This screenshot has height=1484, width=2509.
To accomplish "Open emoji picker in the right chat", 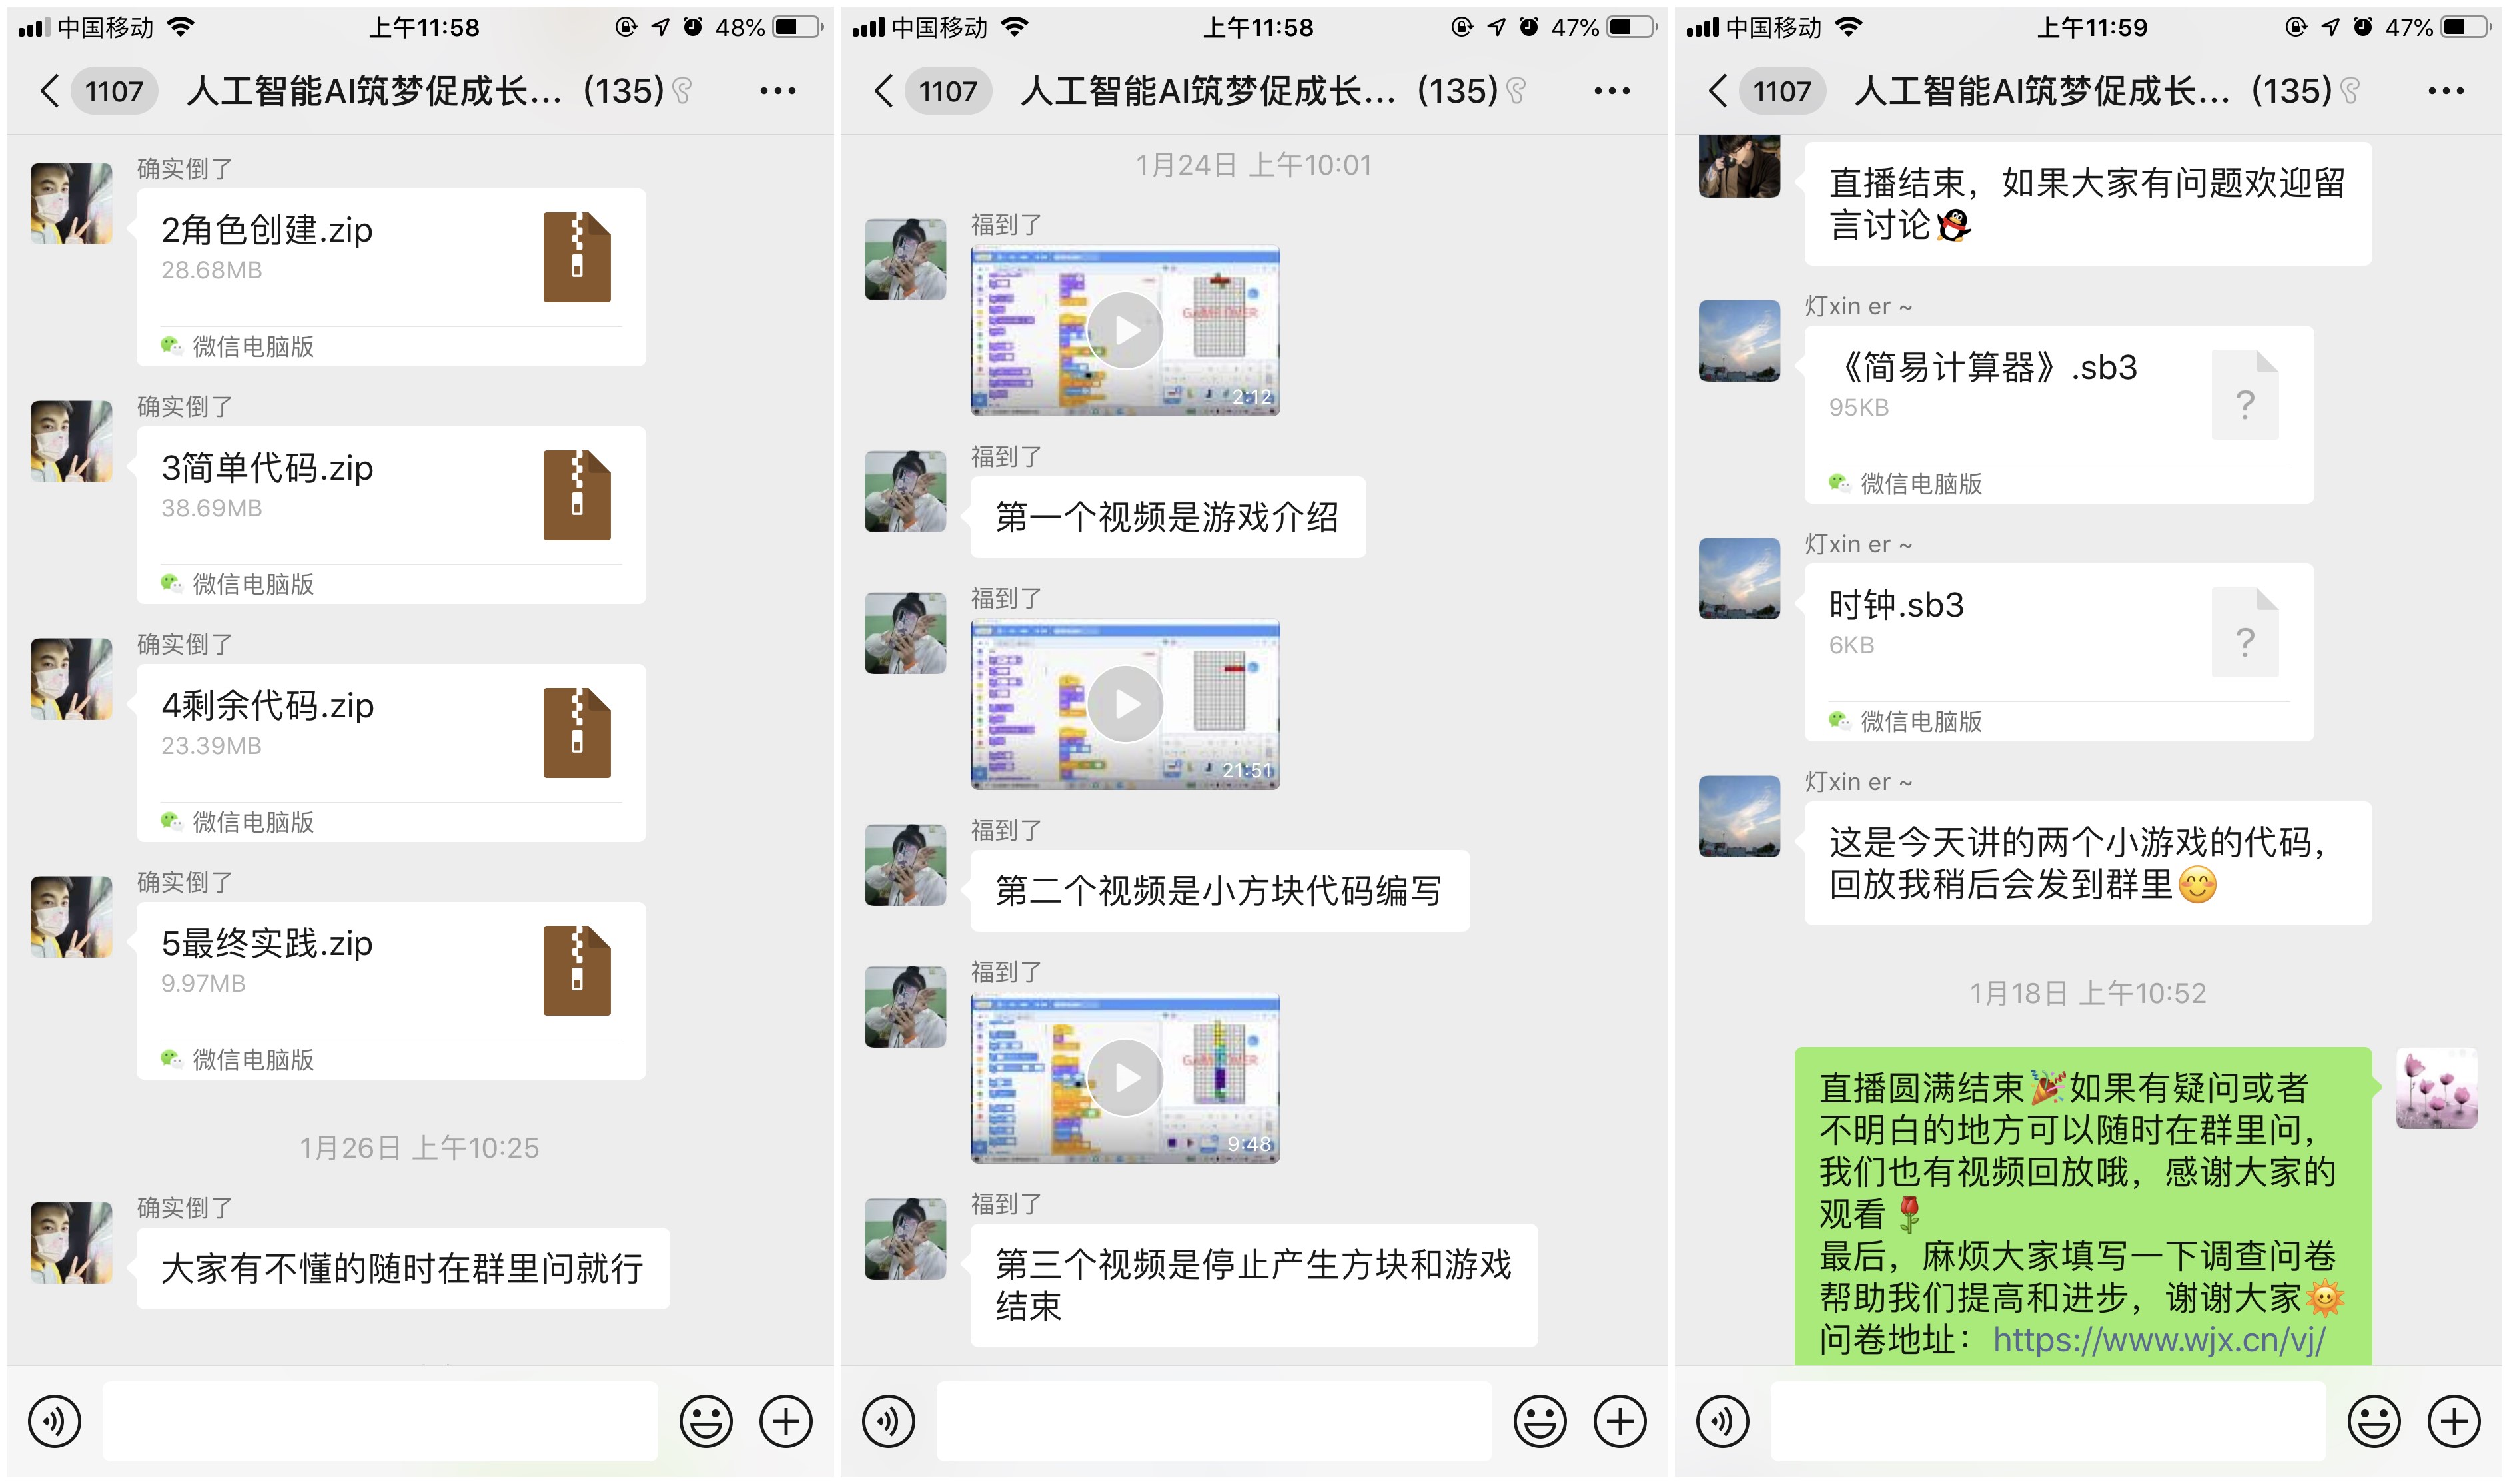I will click(2374, 1421).
